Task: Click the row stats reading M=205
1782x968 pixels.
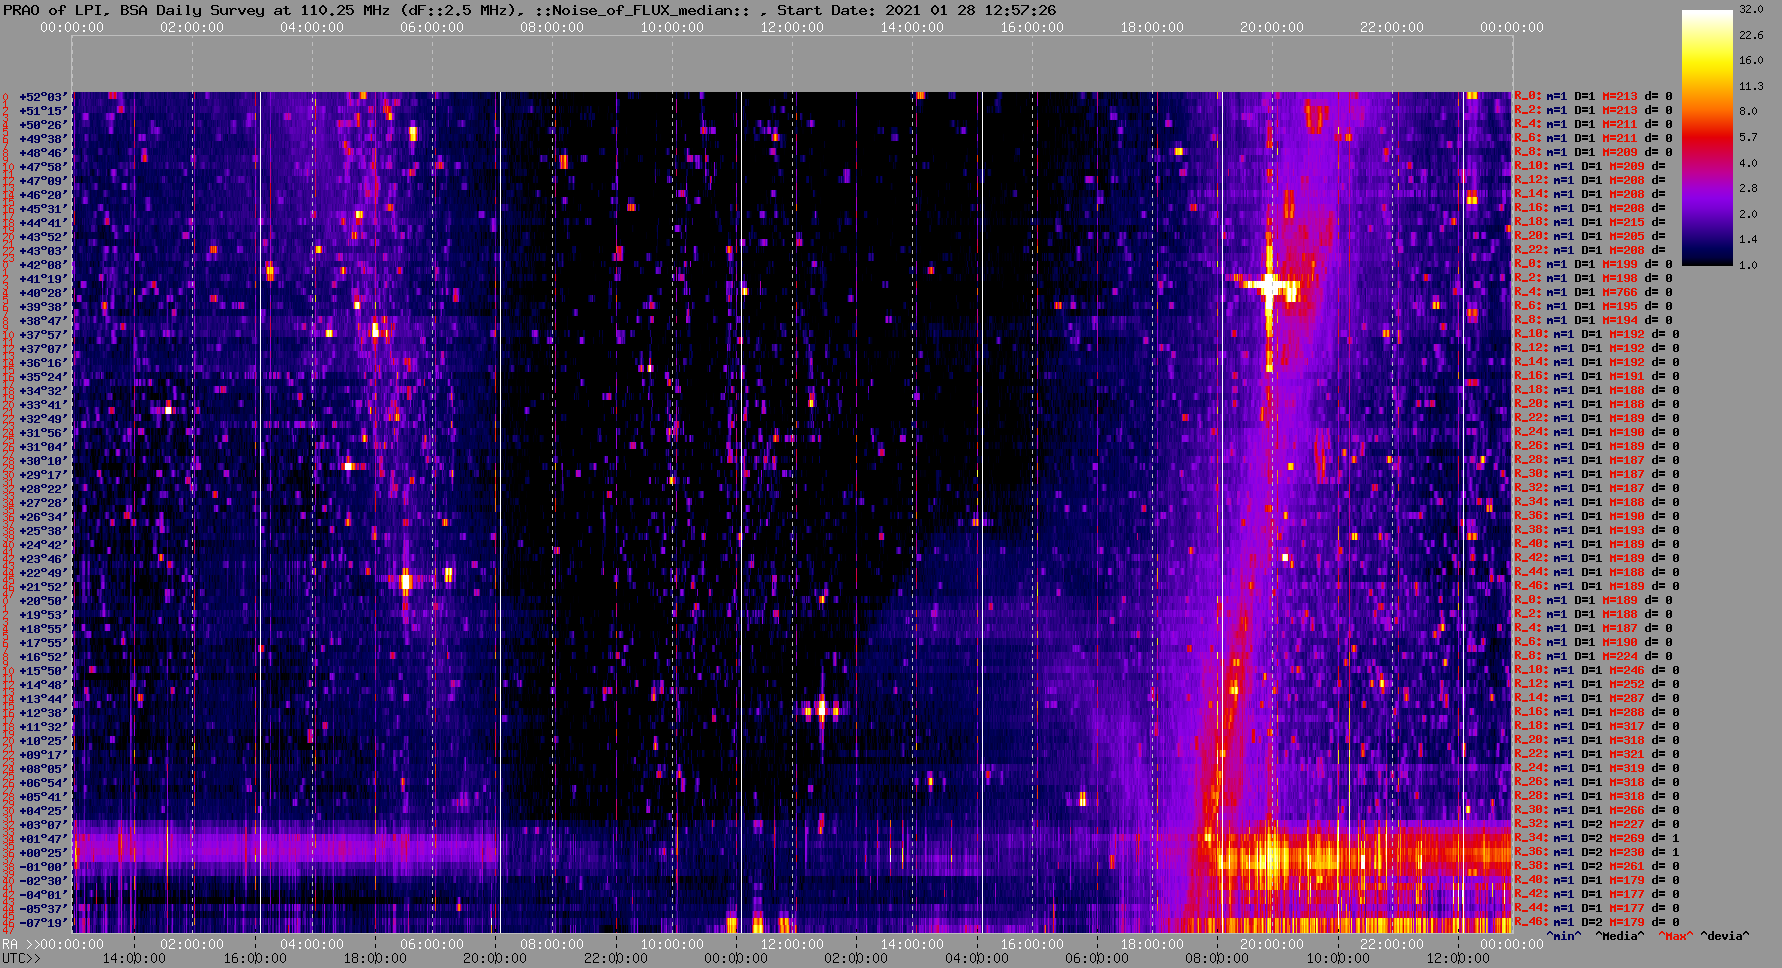Action: pos(1590,237)
